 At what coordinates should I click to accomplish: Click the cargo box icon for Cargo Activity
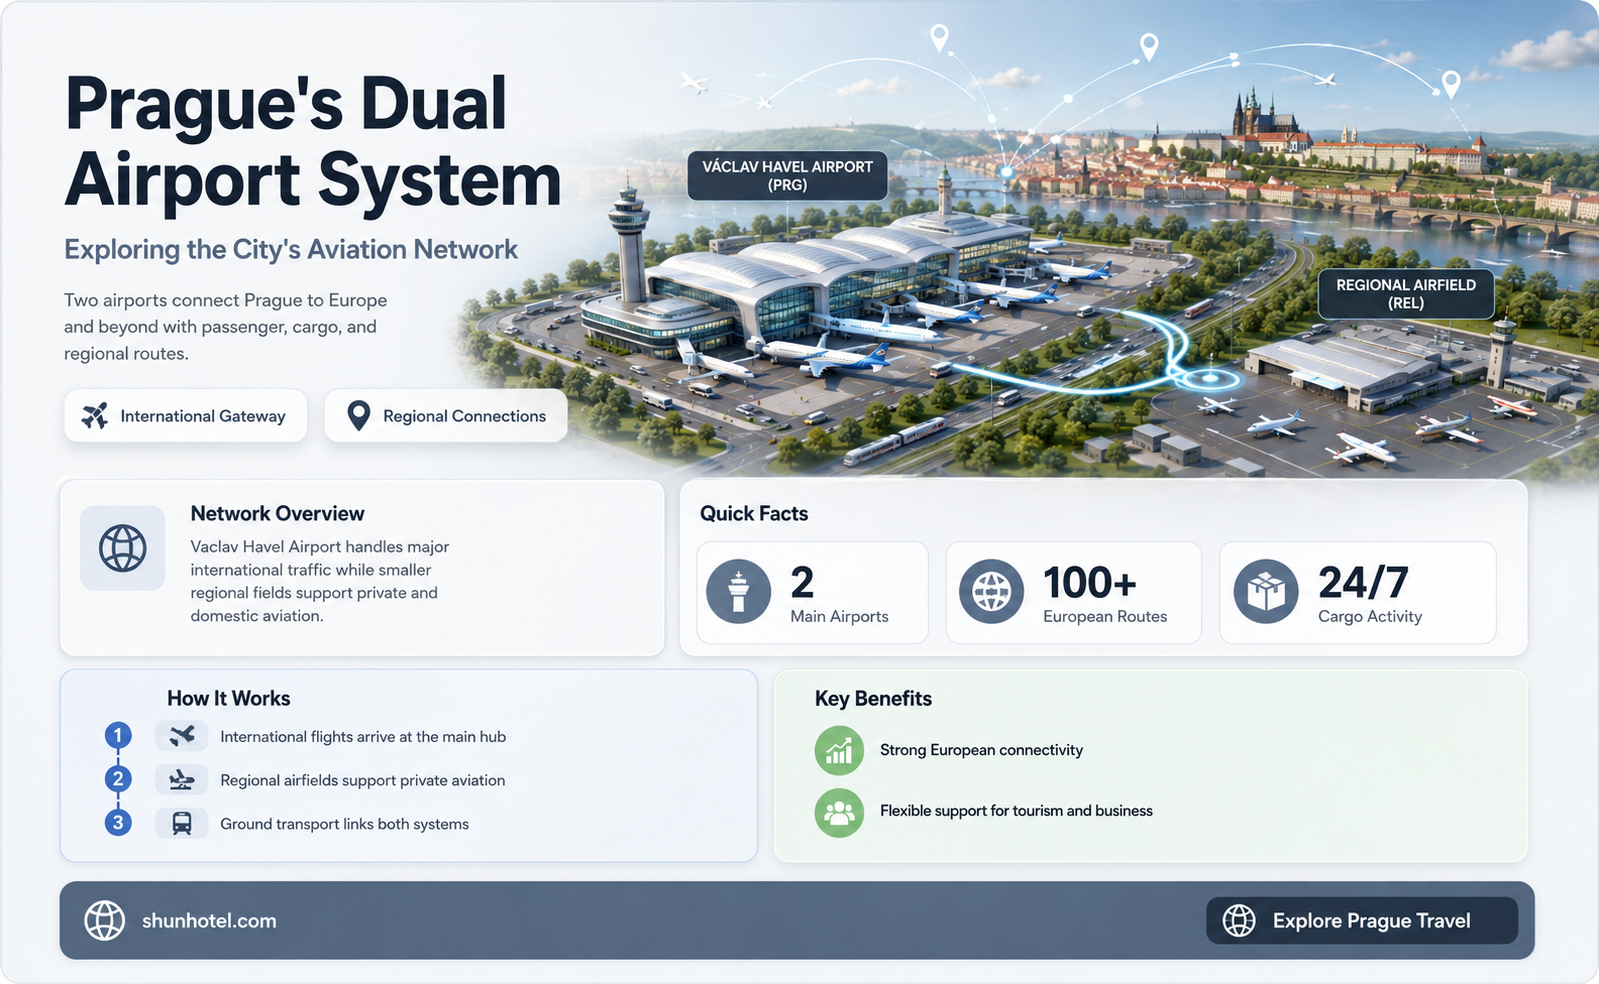1266,591
